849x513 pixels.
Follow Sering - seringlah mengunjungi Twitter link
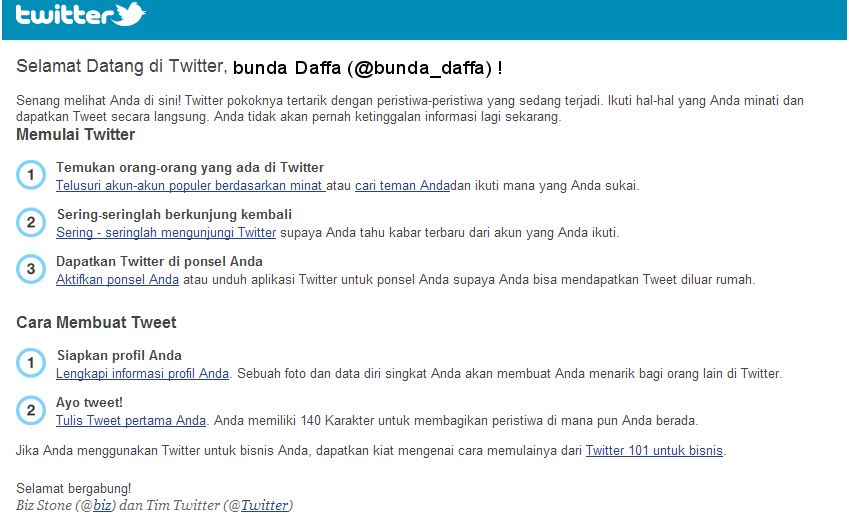pos(166,233)
